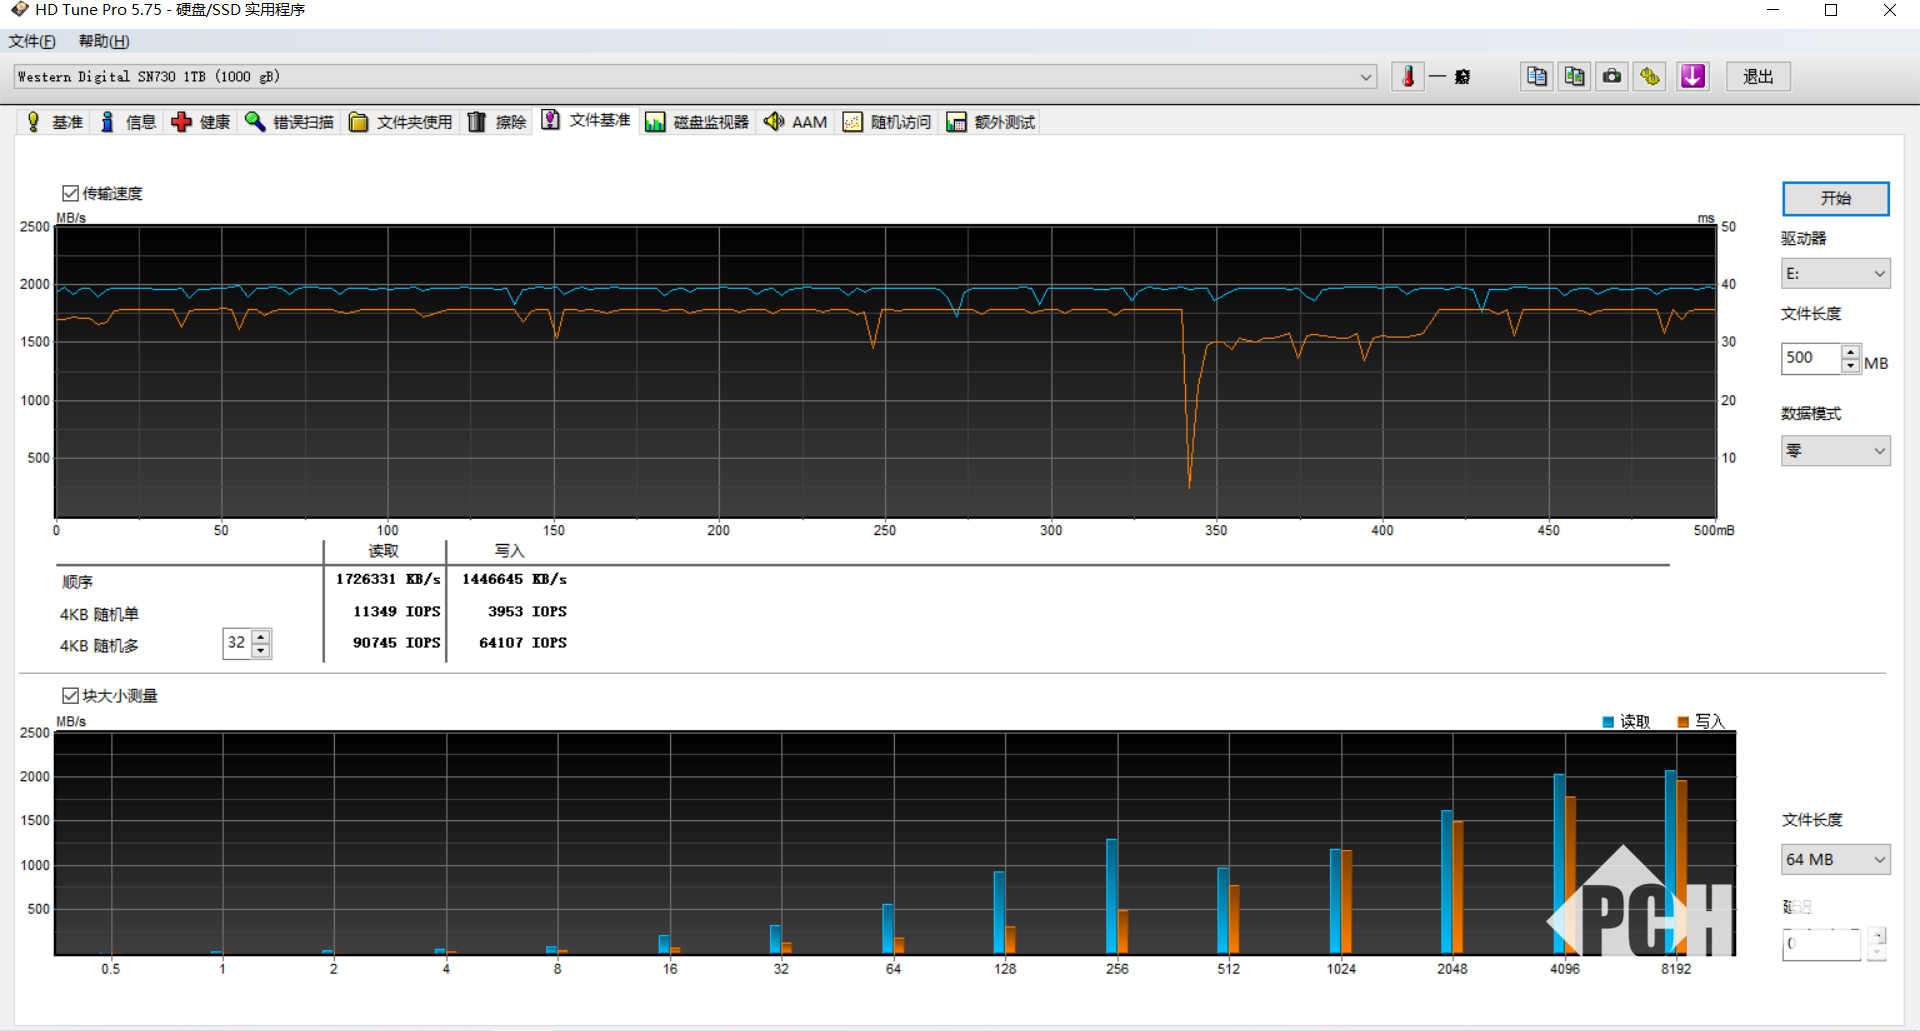Open the 数据模式 data pattern dropdown
The image size is (1920, 1031).
(1835, 451)
